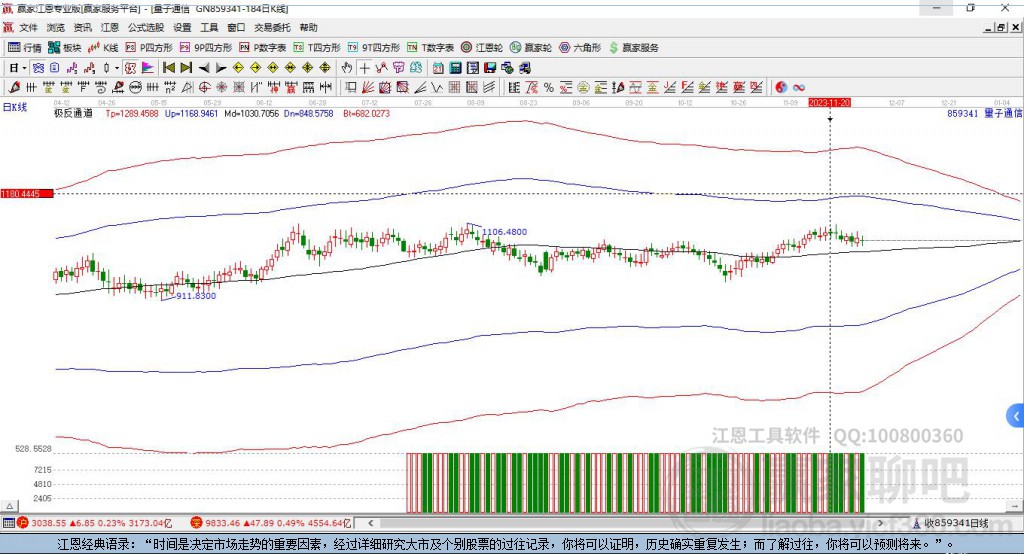Jump to first bar icon
Image resolution: width=1024 pixels, height=554 pixels.
pos(168,68)
